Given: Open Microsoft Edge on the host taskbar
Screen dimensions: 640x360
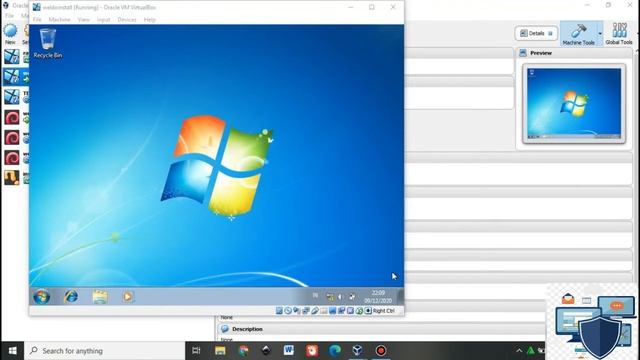Looking at the screenshot, I should click(x=335, y=351).
